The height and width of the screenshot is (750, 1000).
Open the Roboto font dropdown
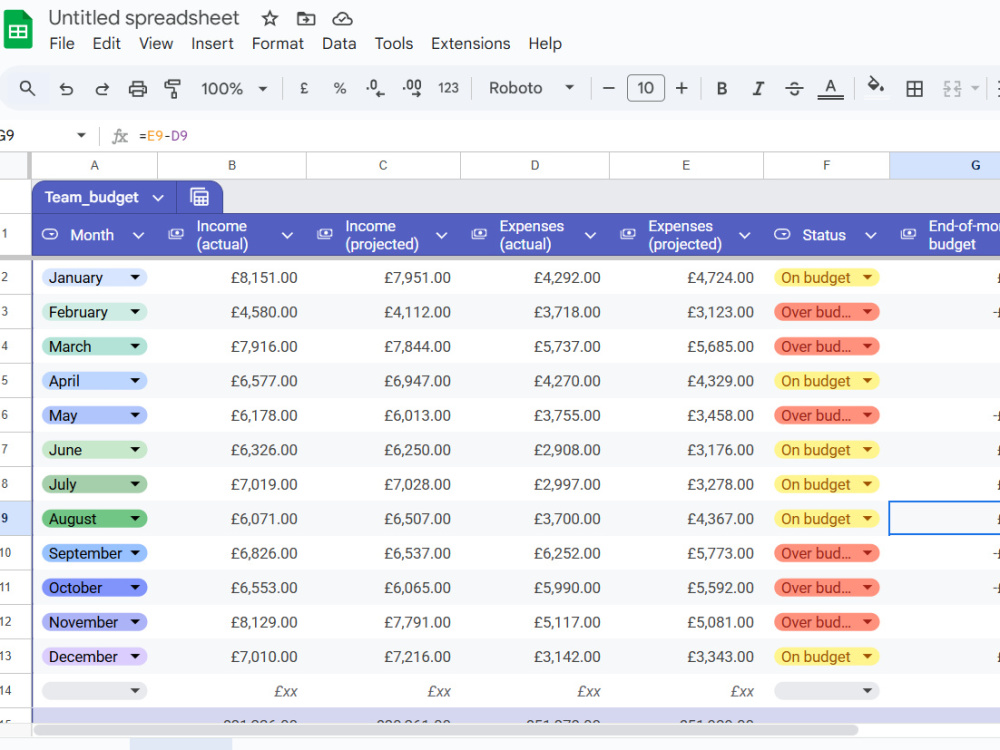point(531,88)
